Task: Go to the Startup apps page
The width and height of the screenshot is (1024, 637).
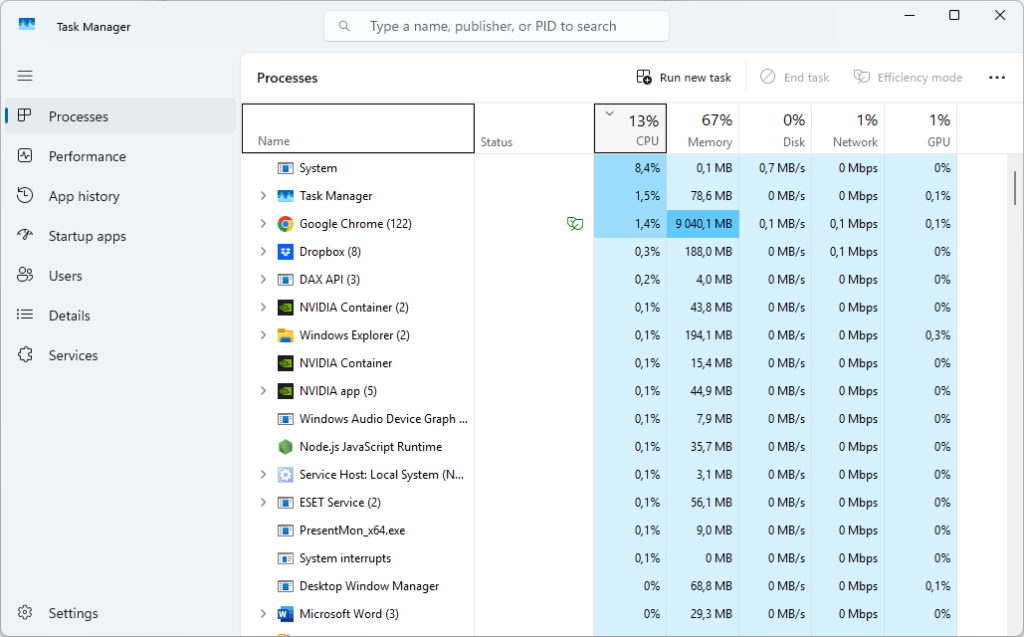Action: coord(120,235)
